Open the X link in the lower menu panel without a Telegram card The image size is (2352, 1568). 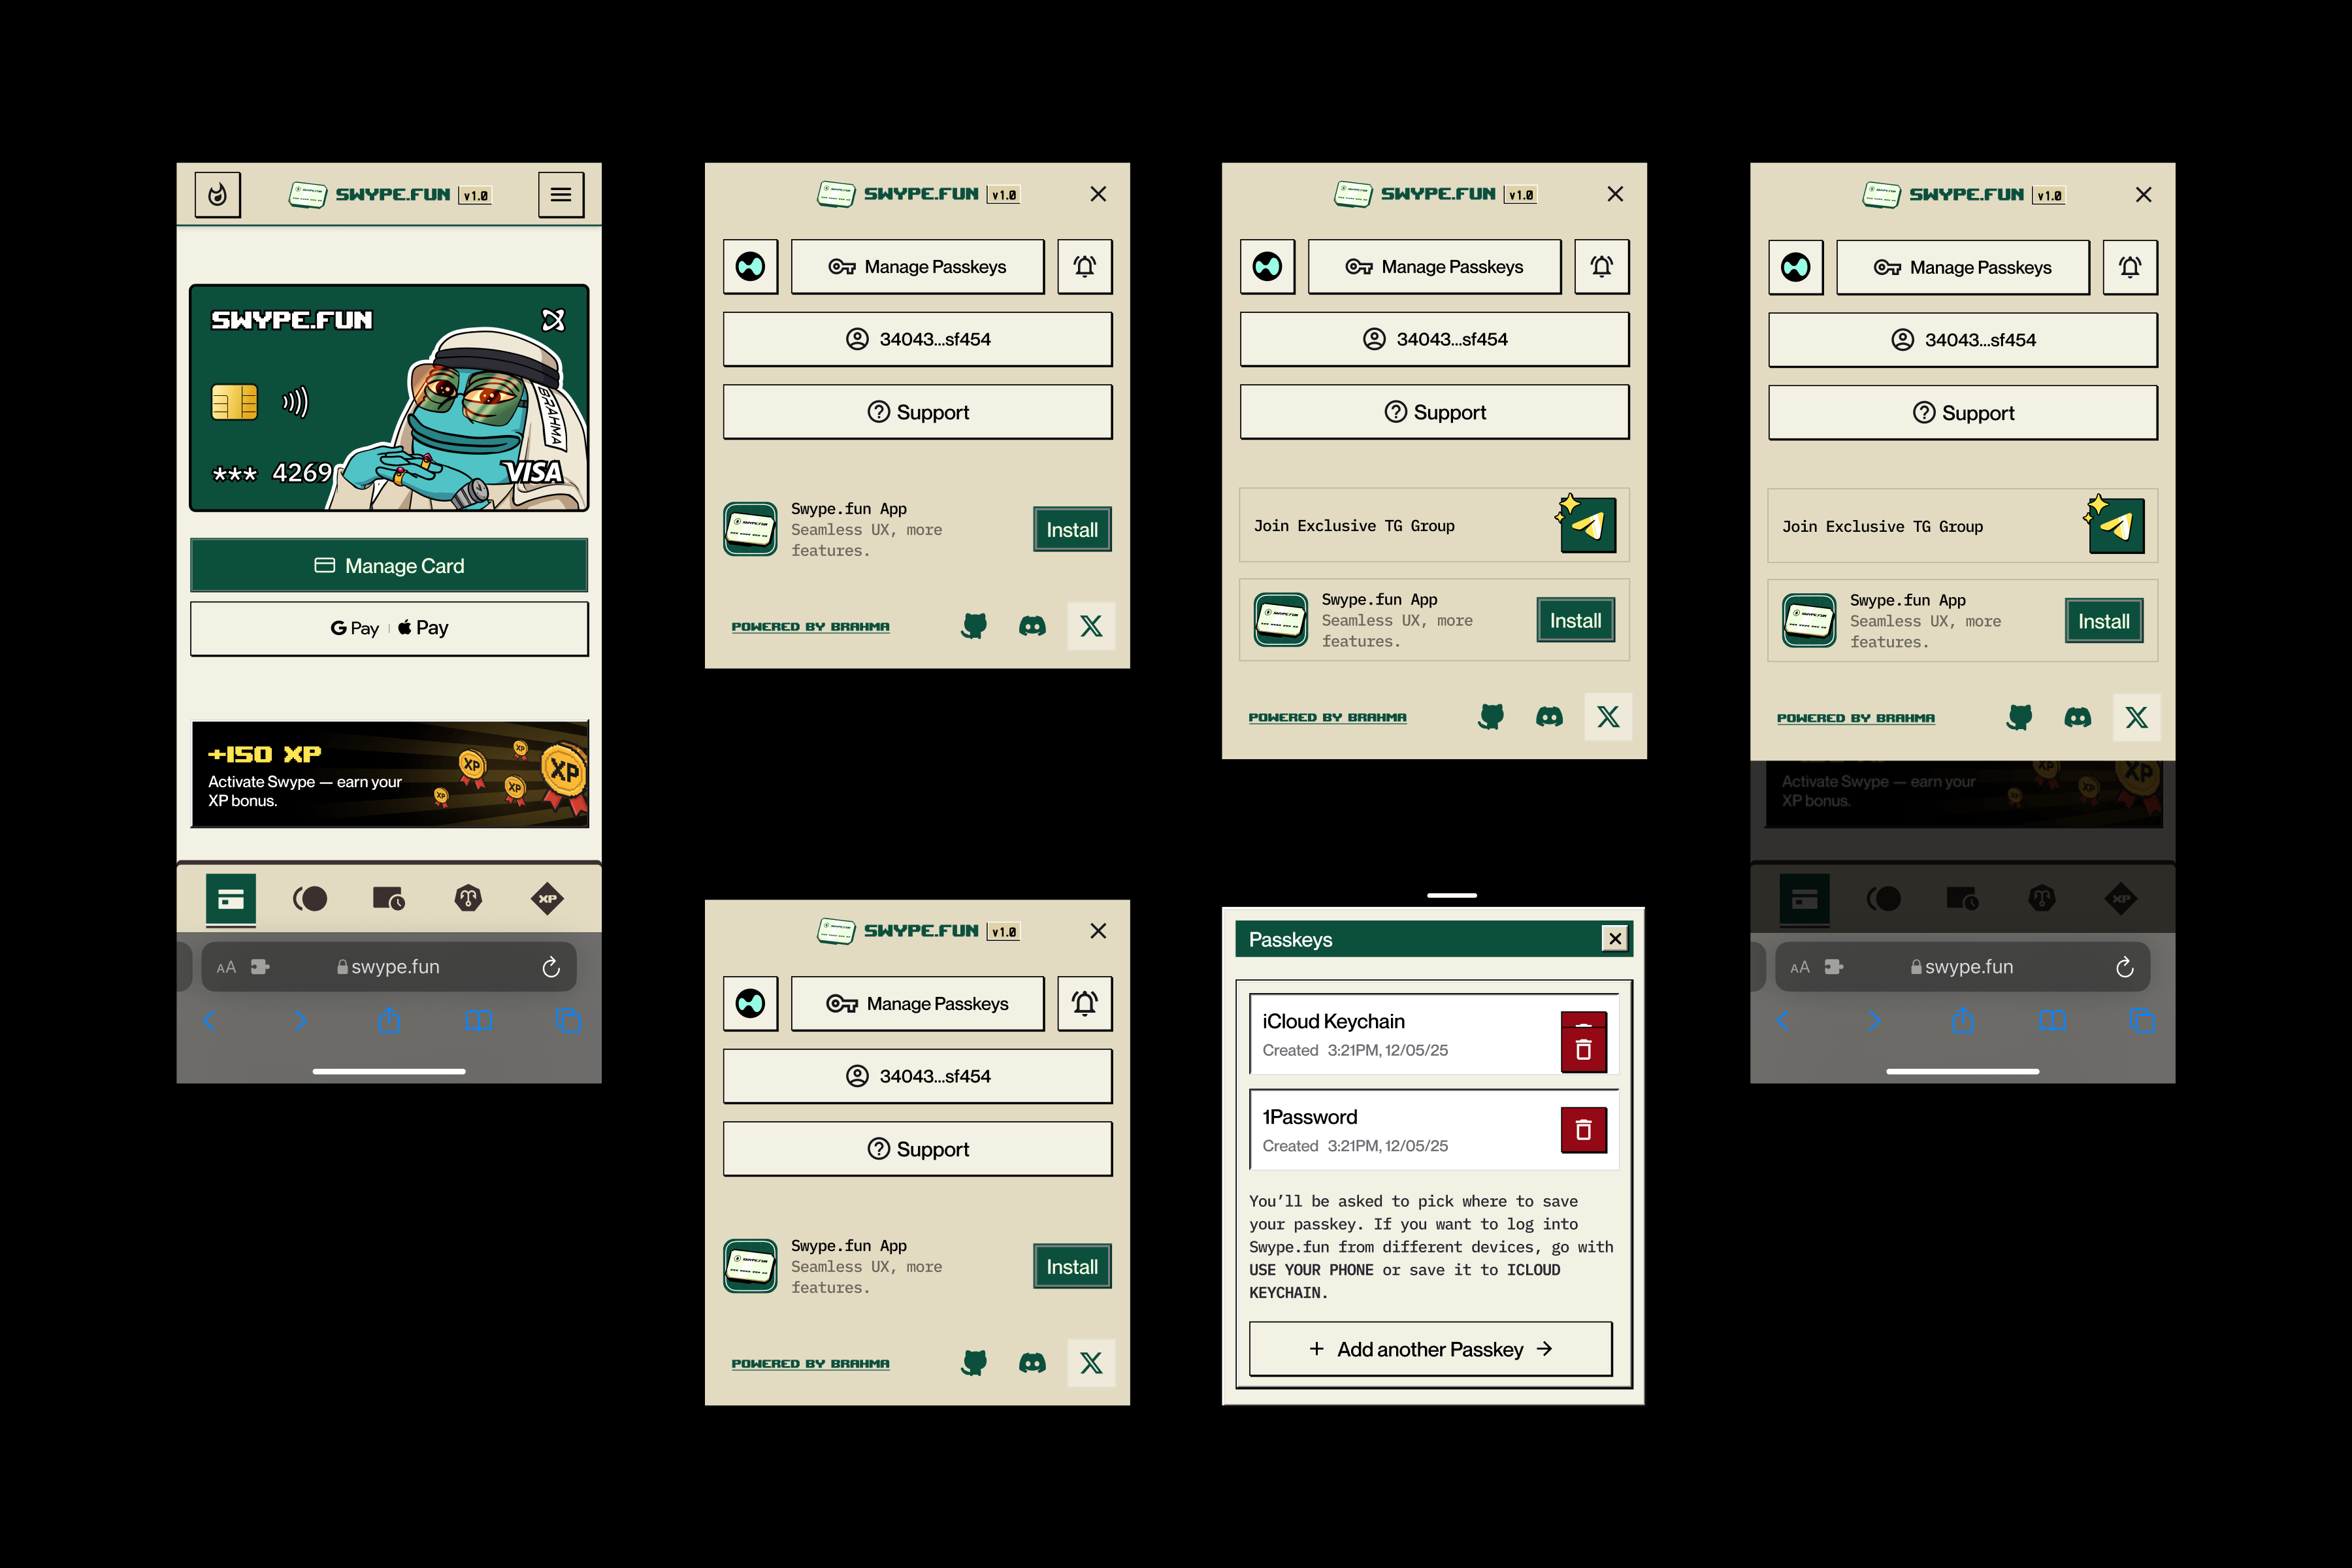click(1091, 1363)
